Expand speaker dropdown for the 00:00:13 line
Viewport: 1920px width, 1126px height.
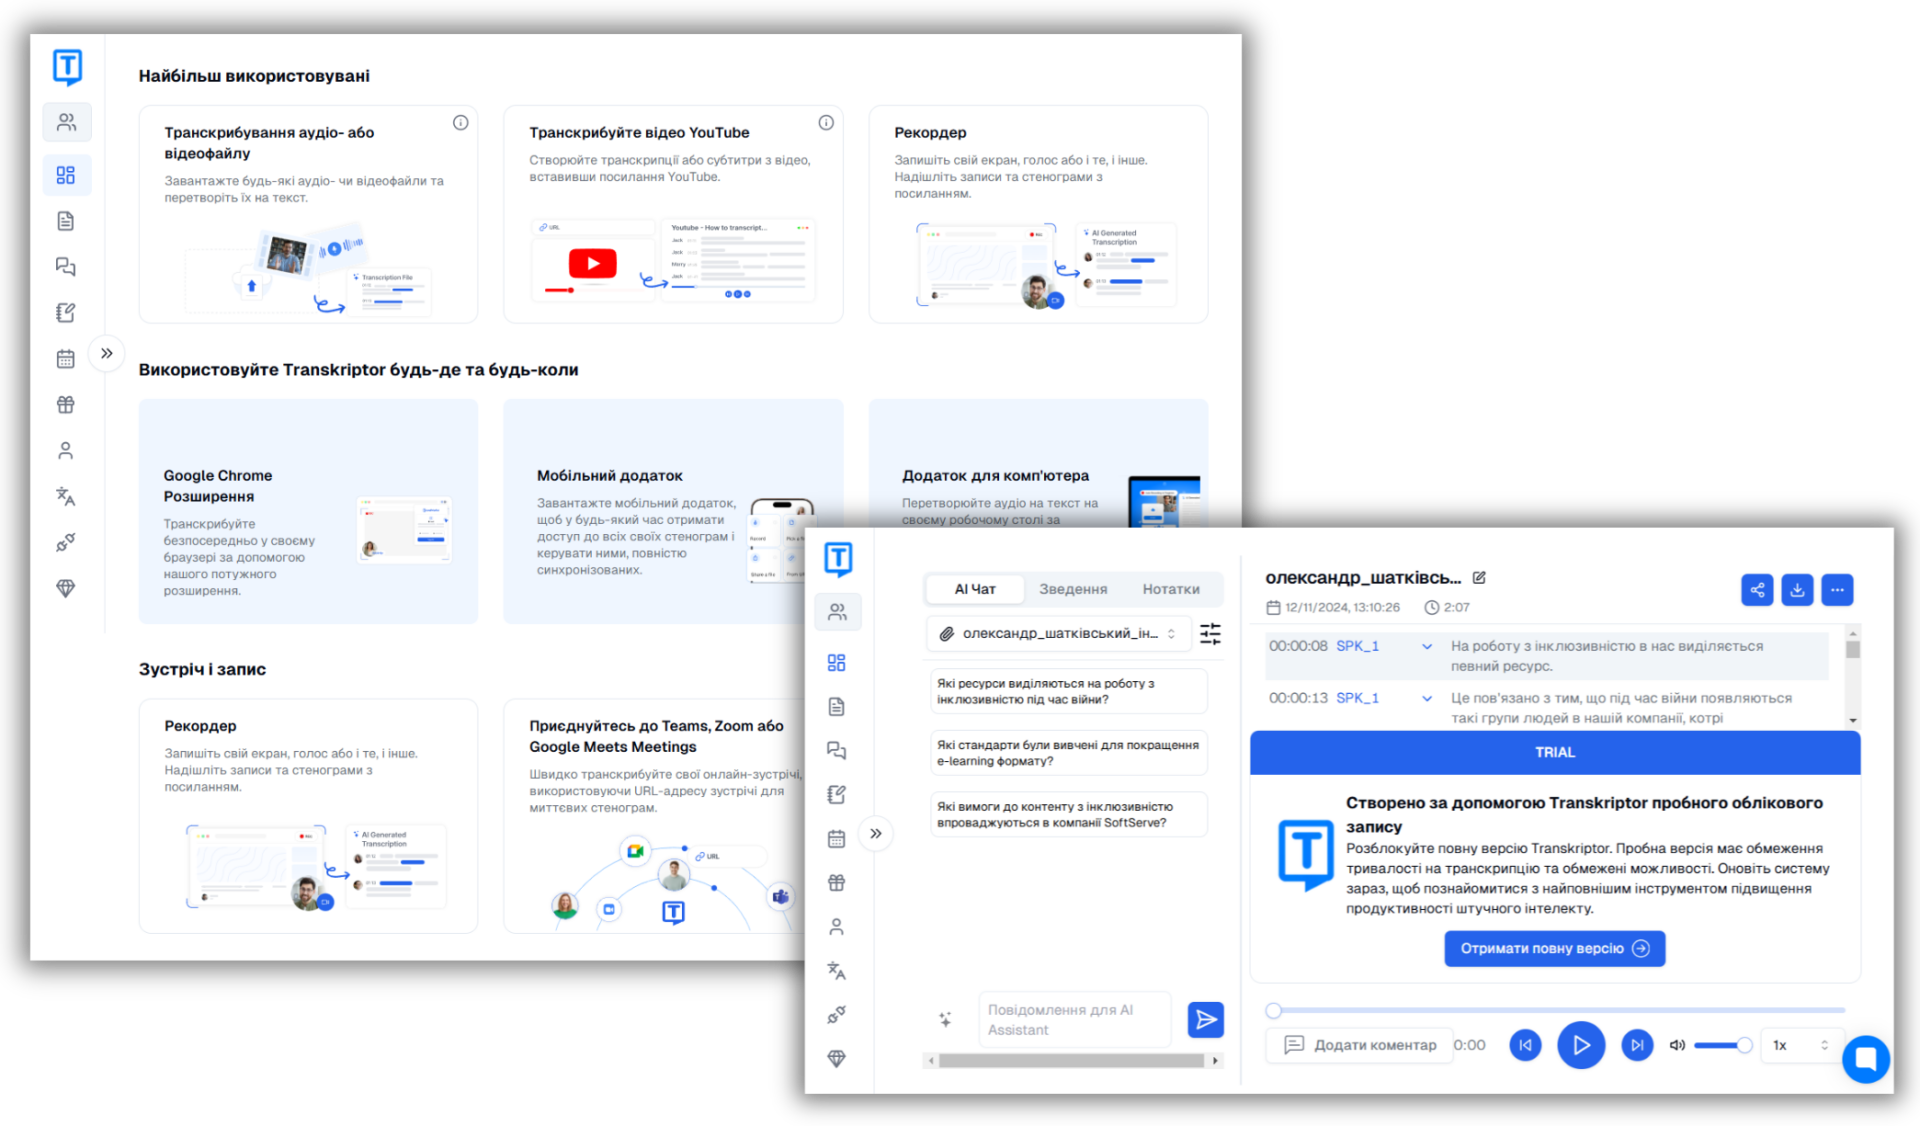tap(1427, 698)
